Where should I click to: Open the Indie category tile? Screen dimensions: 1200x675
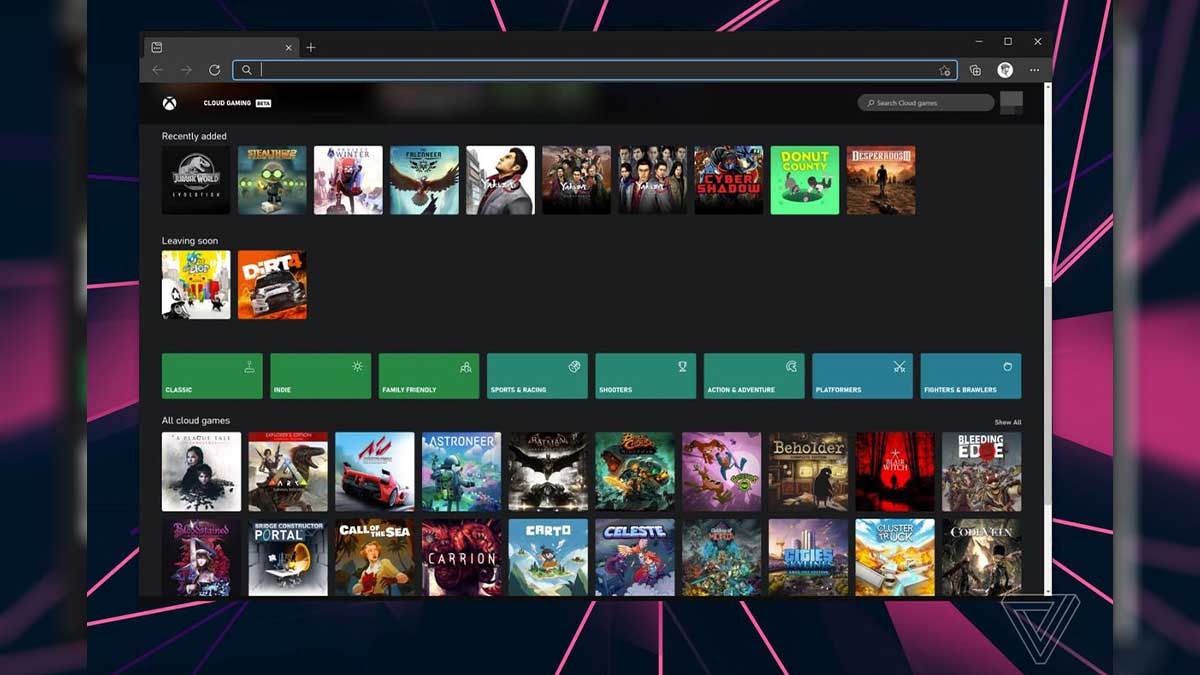point(320,376)
